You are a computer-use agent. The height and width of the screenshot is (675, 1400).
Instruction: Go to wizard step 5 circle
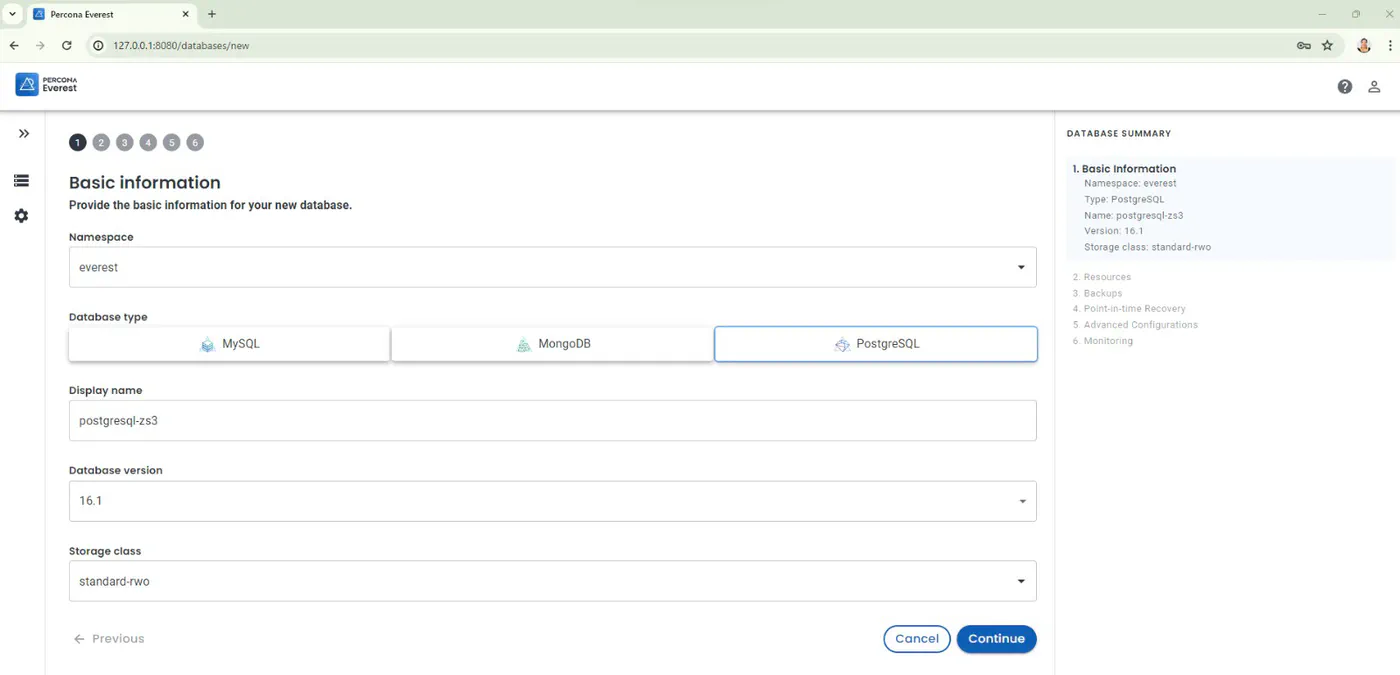point(171,143)
